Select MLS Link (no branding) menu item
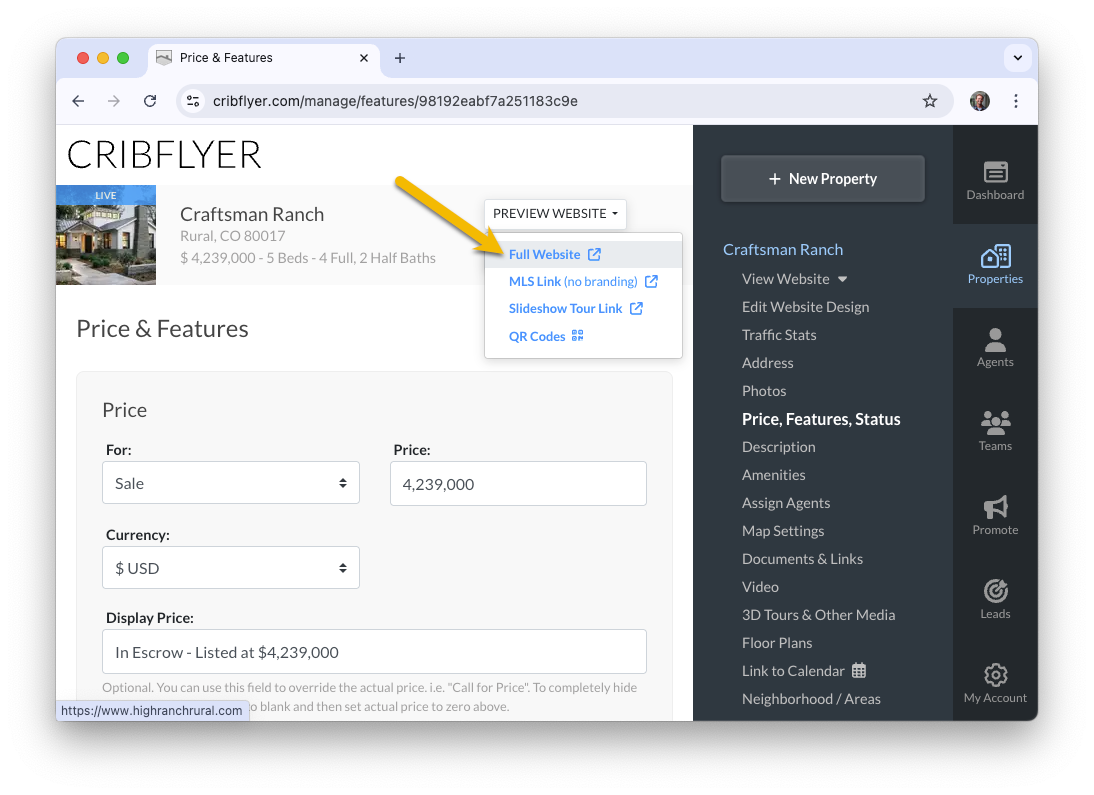The width and height of the screenshot is (1094, 795). tap(583, 281)
